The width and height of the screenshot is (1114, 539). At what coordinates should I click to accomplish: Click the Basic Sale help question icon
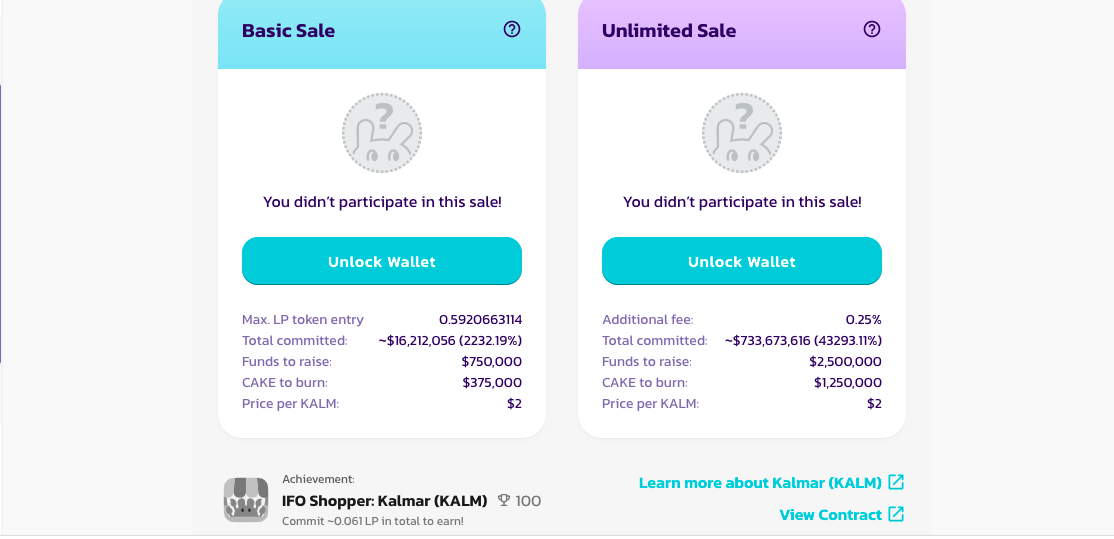tap(512, 29)
